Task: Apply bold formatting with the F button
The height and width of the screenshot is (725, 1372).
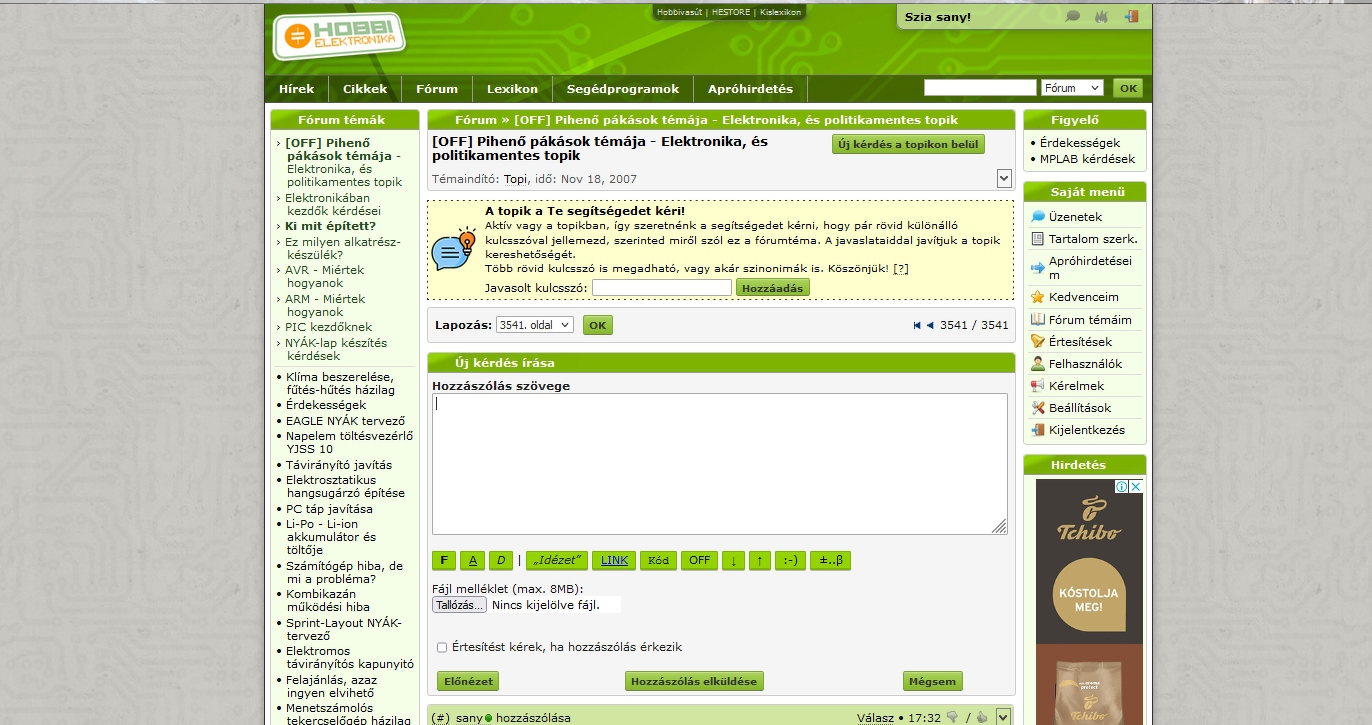Action: (444, 560)
